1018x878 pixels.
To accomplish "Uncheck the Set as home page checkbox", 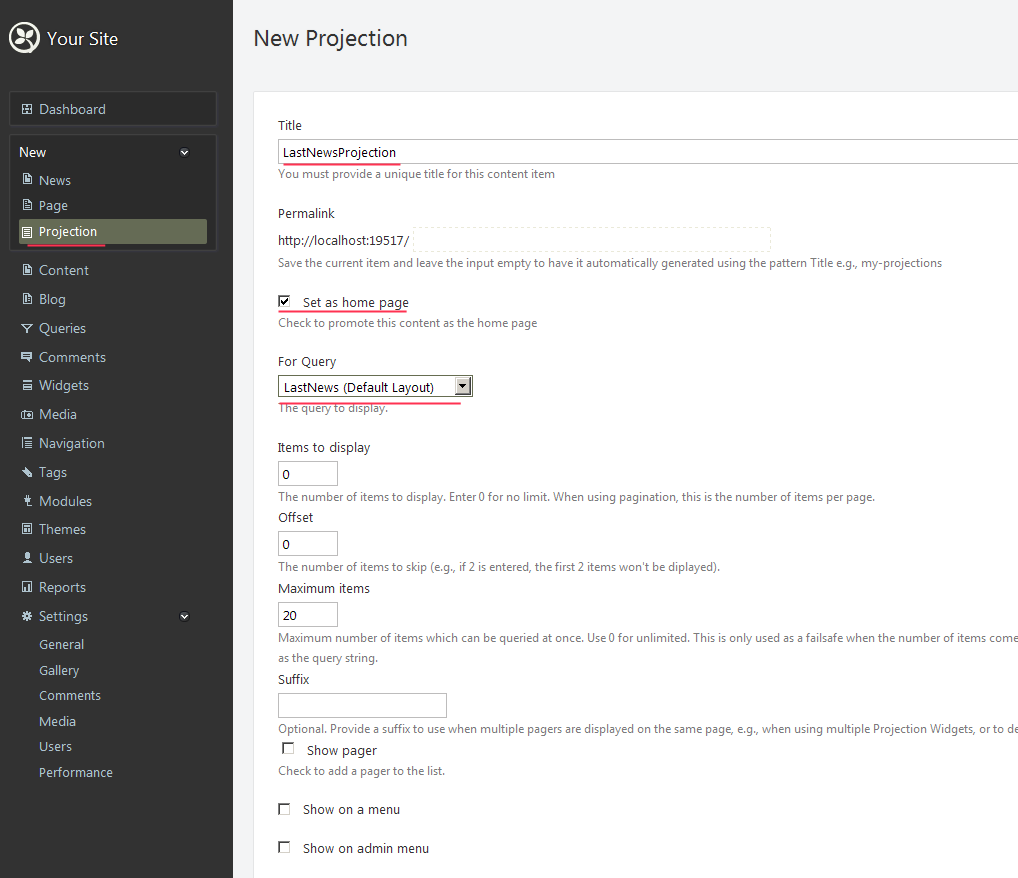I will tap(285, 301).
